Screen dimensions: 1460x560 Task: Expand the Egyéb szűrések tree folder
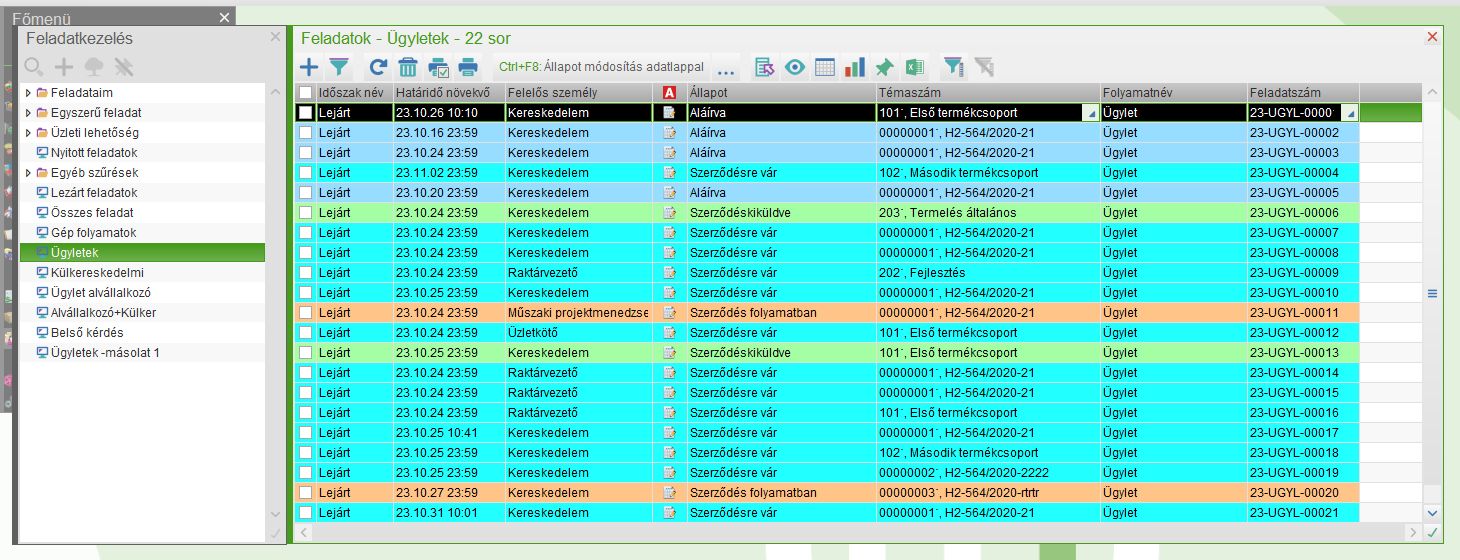tap(28, 173)
